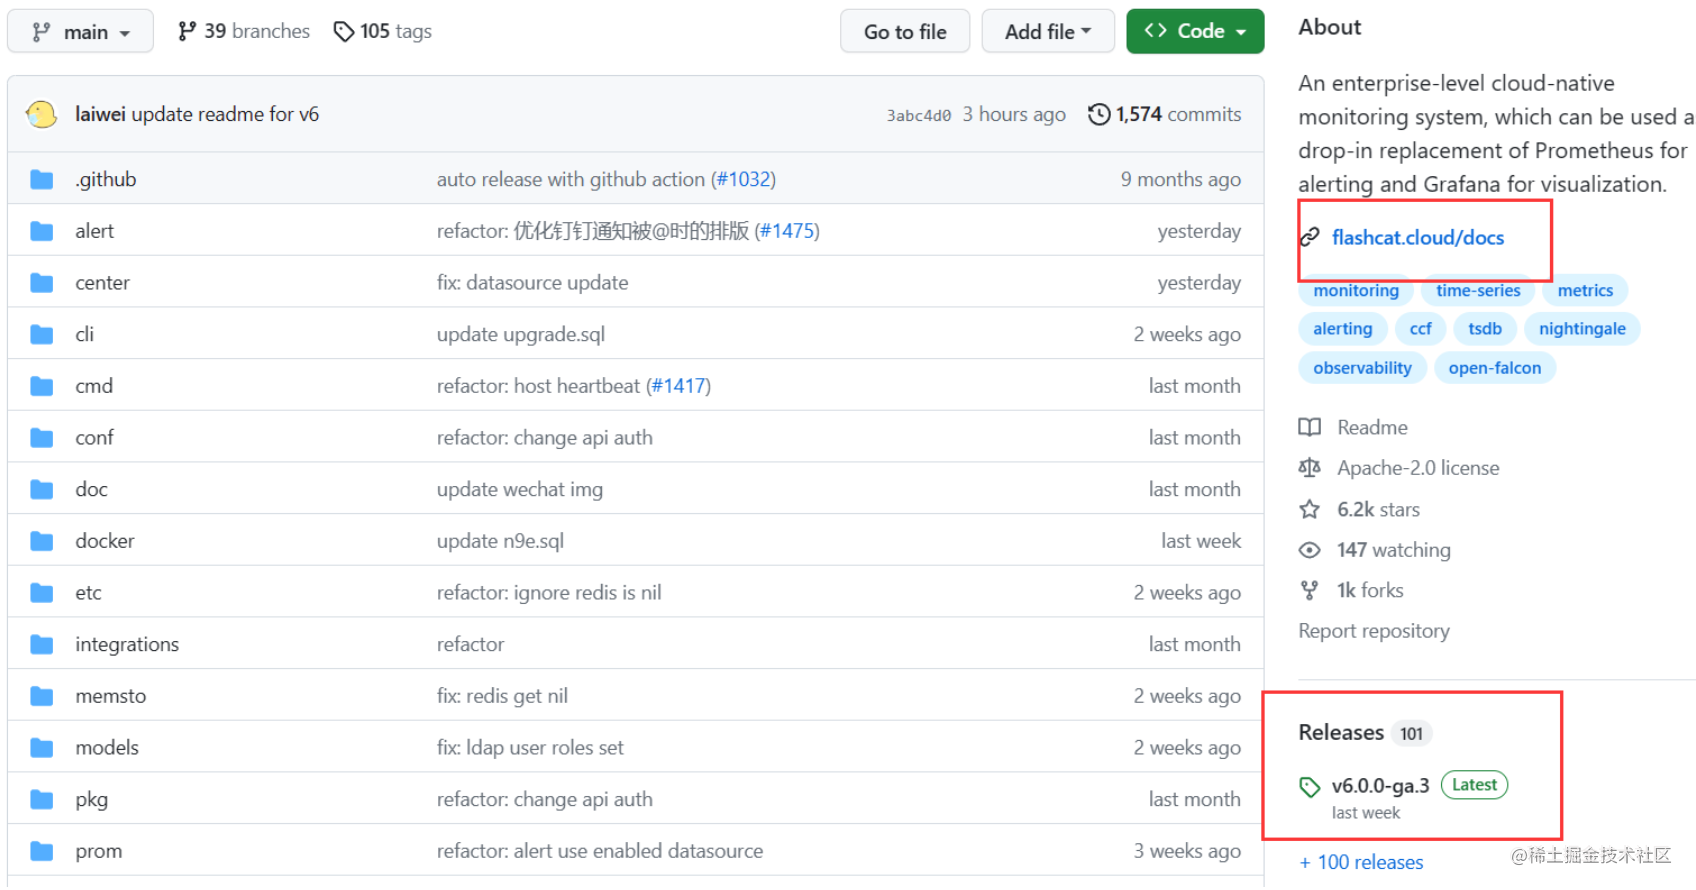Click the star icon beside 6.2k stars
The image size is (1696, 890).
pos(1310,510)
